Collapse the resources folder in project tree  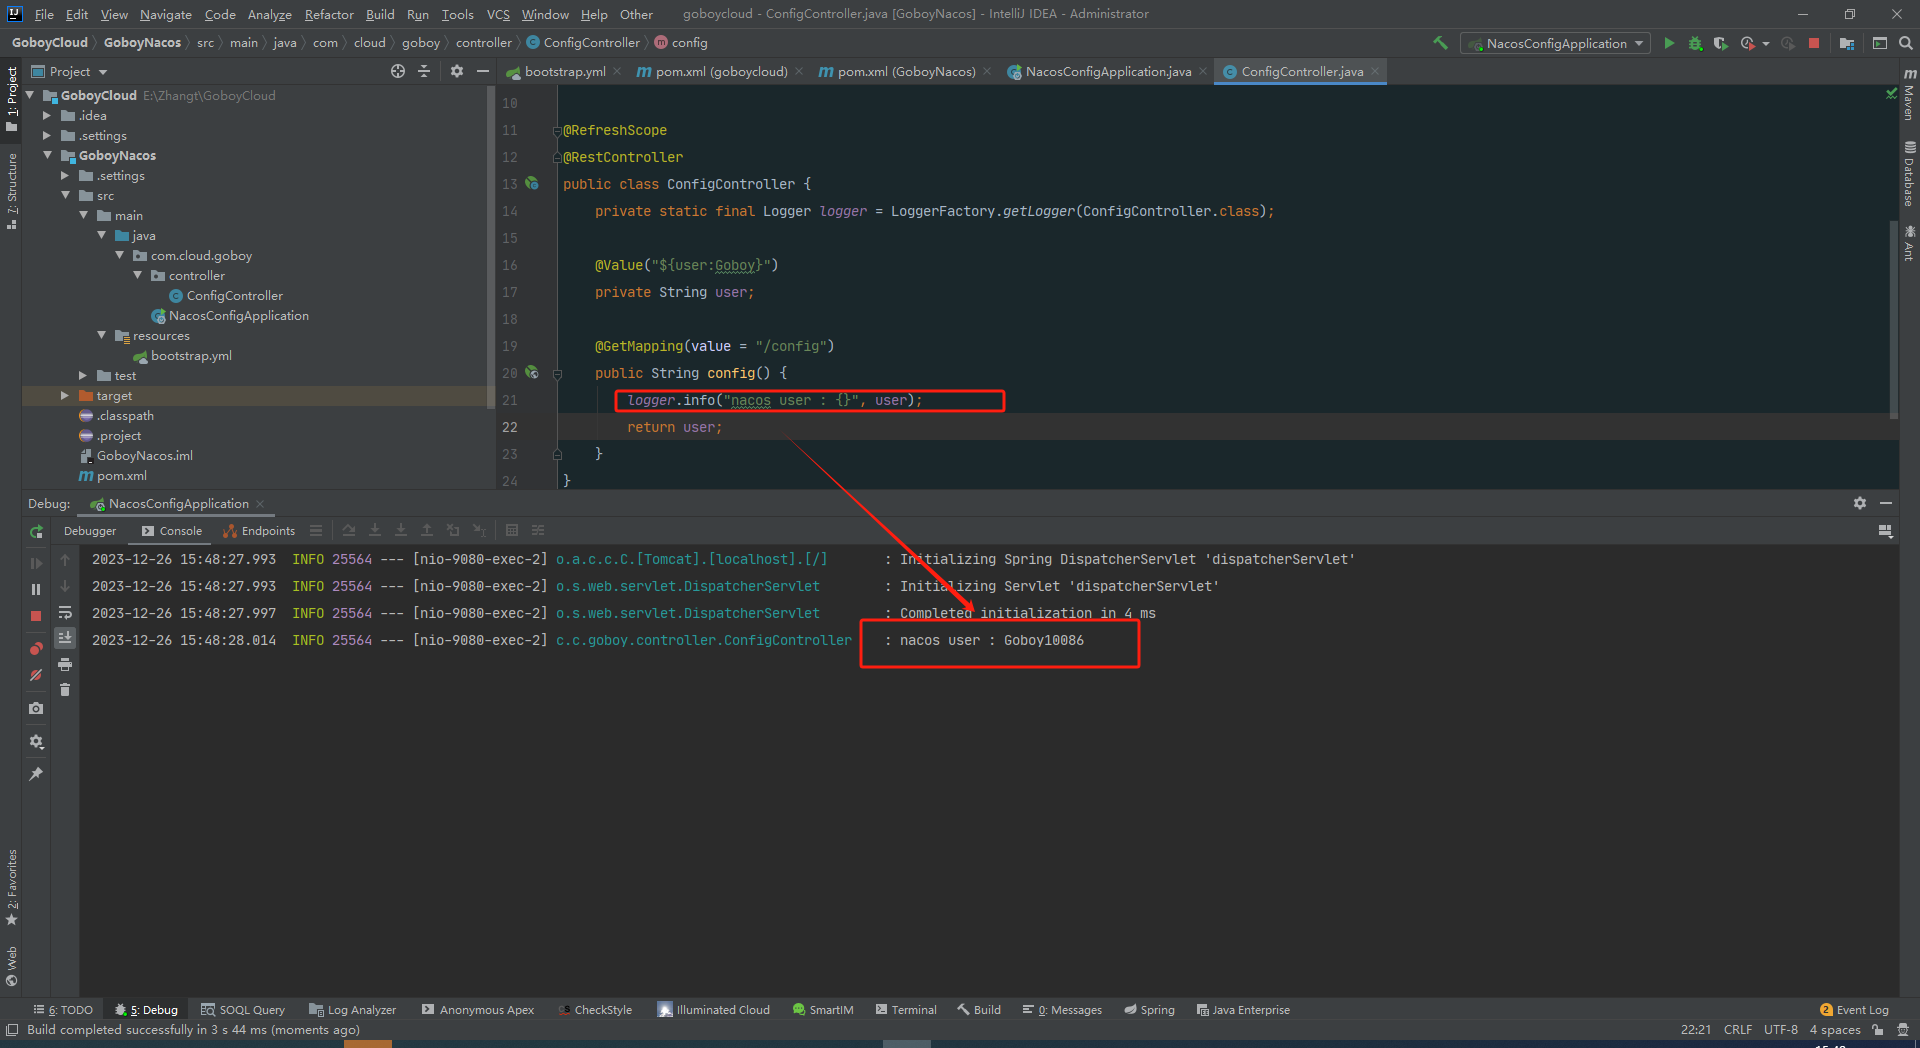[x=101, y=336]
